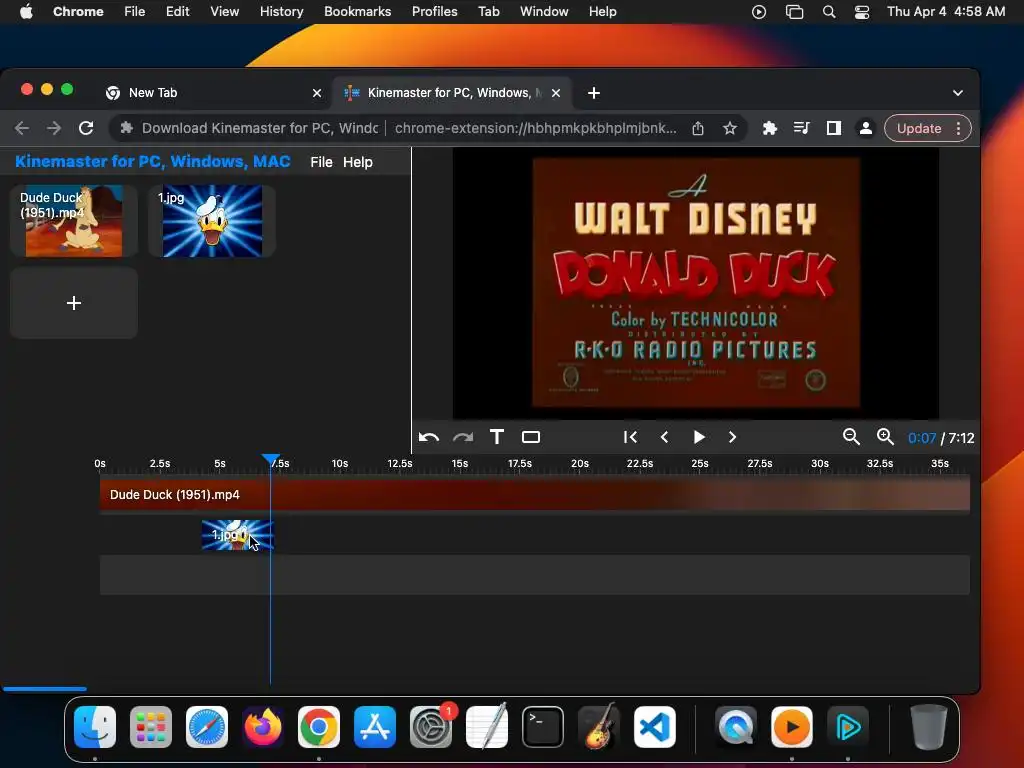This screenshot has width=1024, height=768.
Task: Select the 1.jpg media thumbnail
Action: click(212, 221)
